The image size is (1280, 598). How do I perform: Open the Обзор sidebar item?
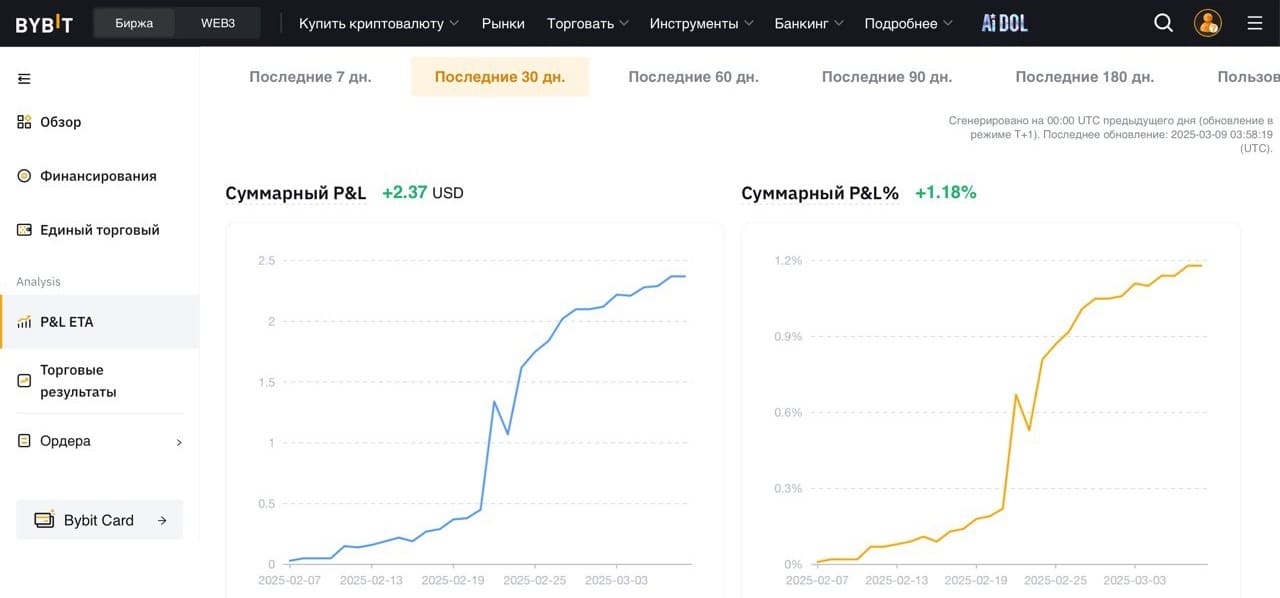coord(100,122)
